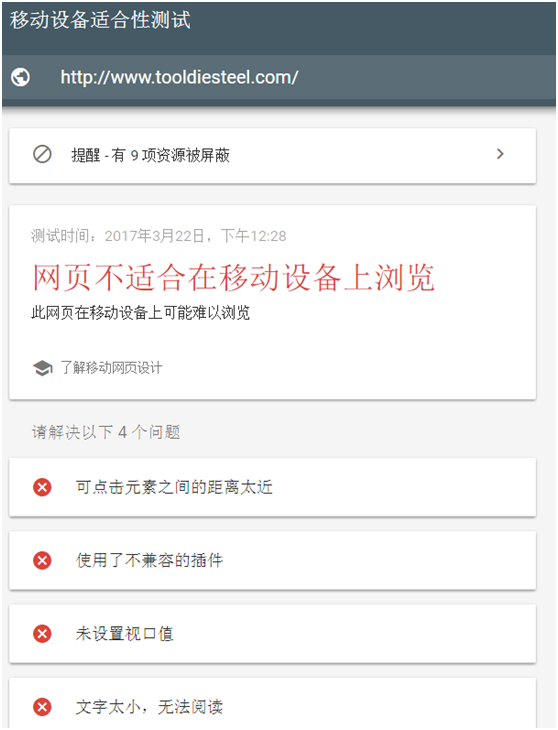Click red error icon for 文字太小，无法阅读
The width and height of the screenshot is (558, 730).
tap(42, 707)
